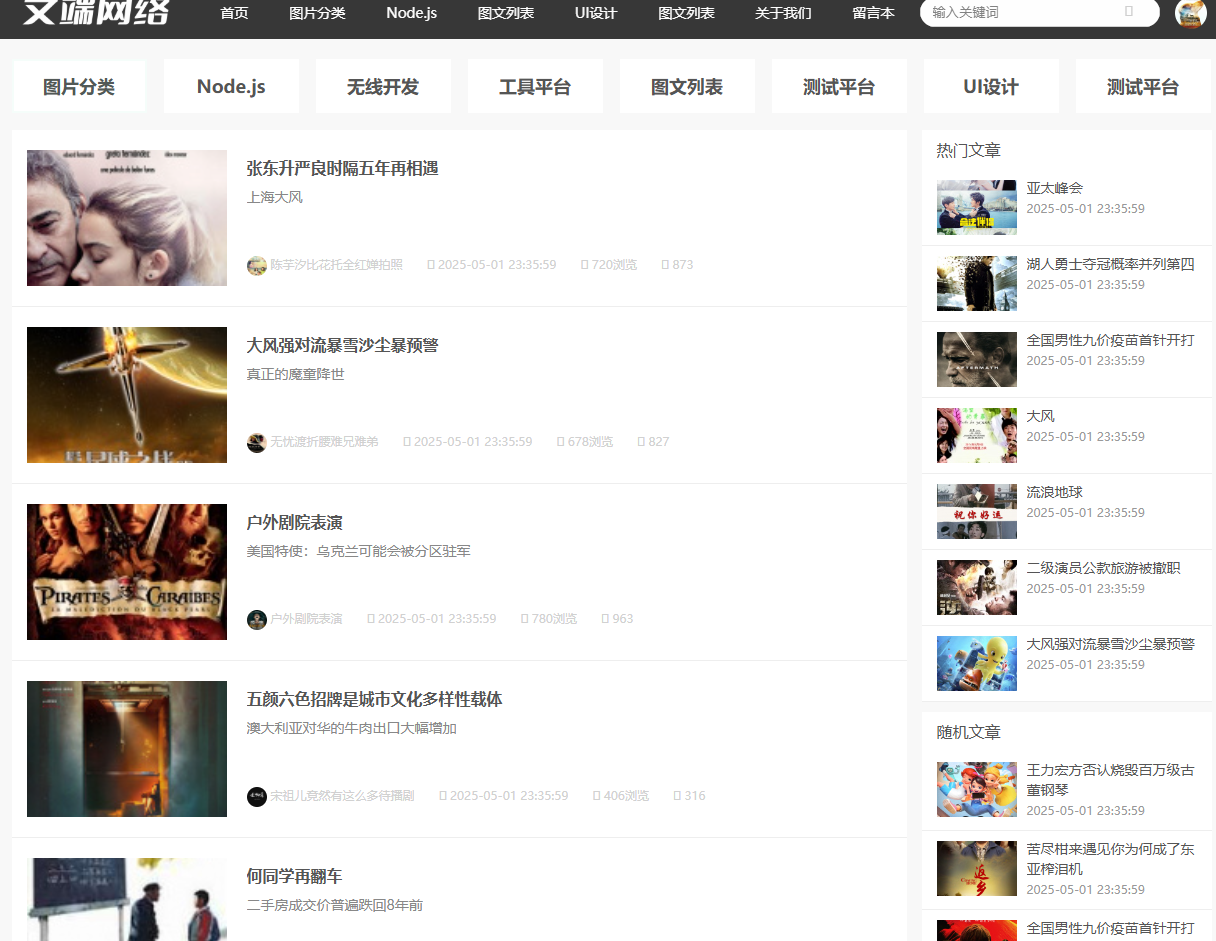Image resolution: width=1216 pixels, height=941 pixels.
Task: Open hot article 湖人勇士夺冠概率并列第四
Action: pyautogui.click(x=1111, y=264)
